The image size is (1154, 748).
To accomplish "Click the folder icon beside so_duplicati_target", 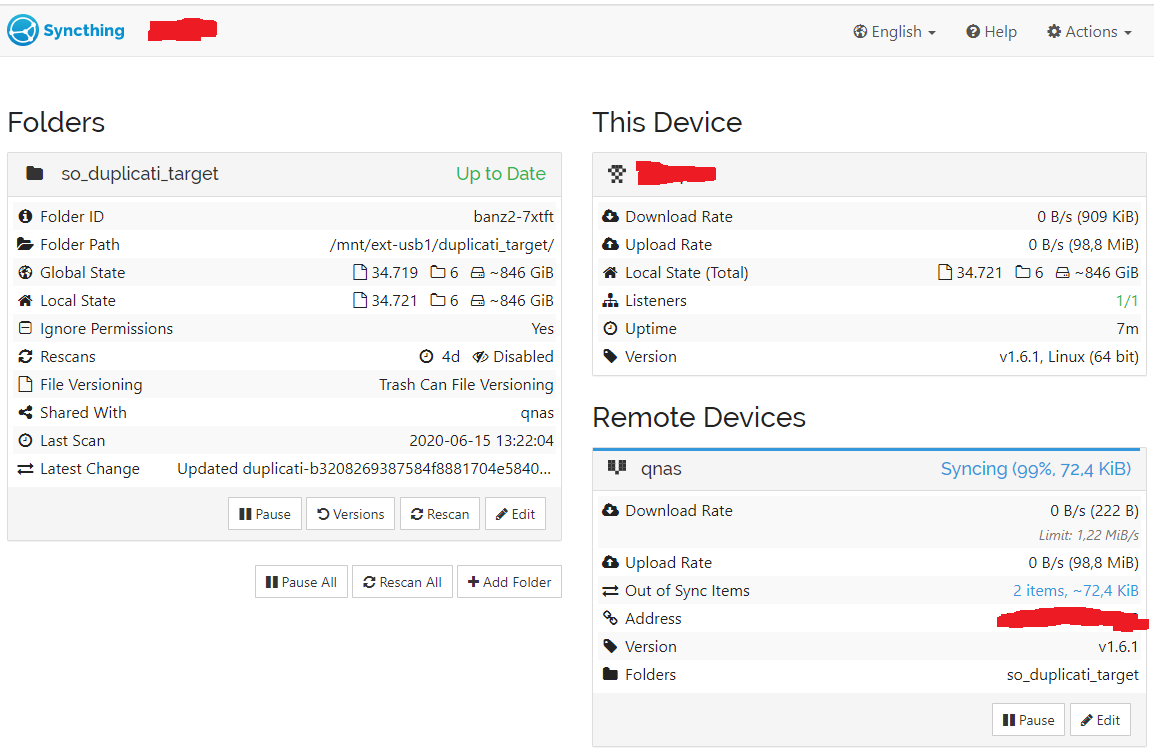I will 35,174.
